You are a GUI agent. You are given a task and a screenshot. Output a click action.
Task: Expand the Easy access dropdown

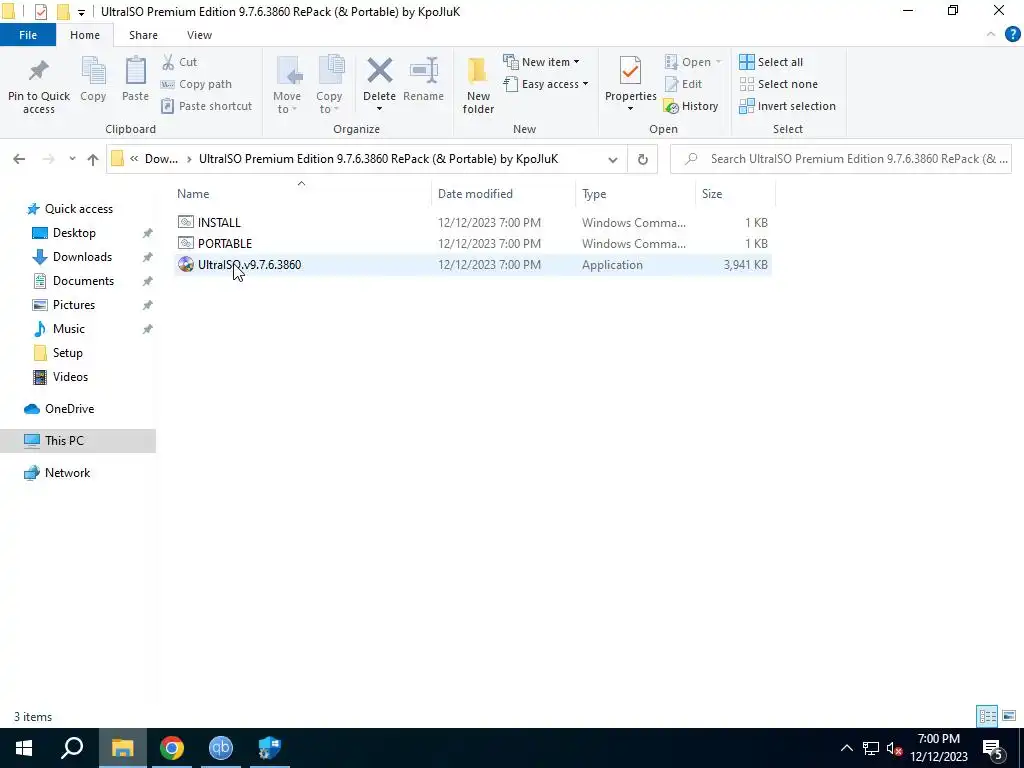546,84
